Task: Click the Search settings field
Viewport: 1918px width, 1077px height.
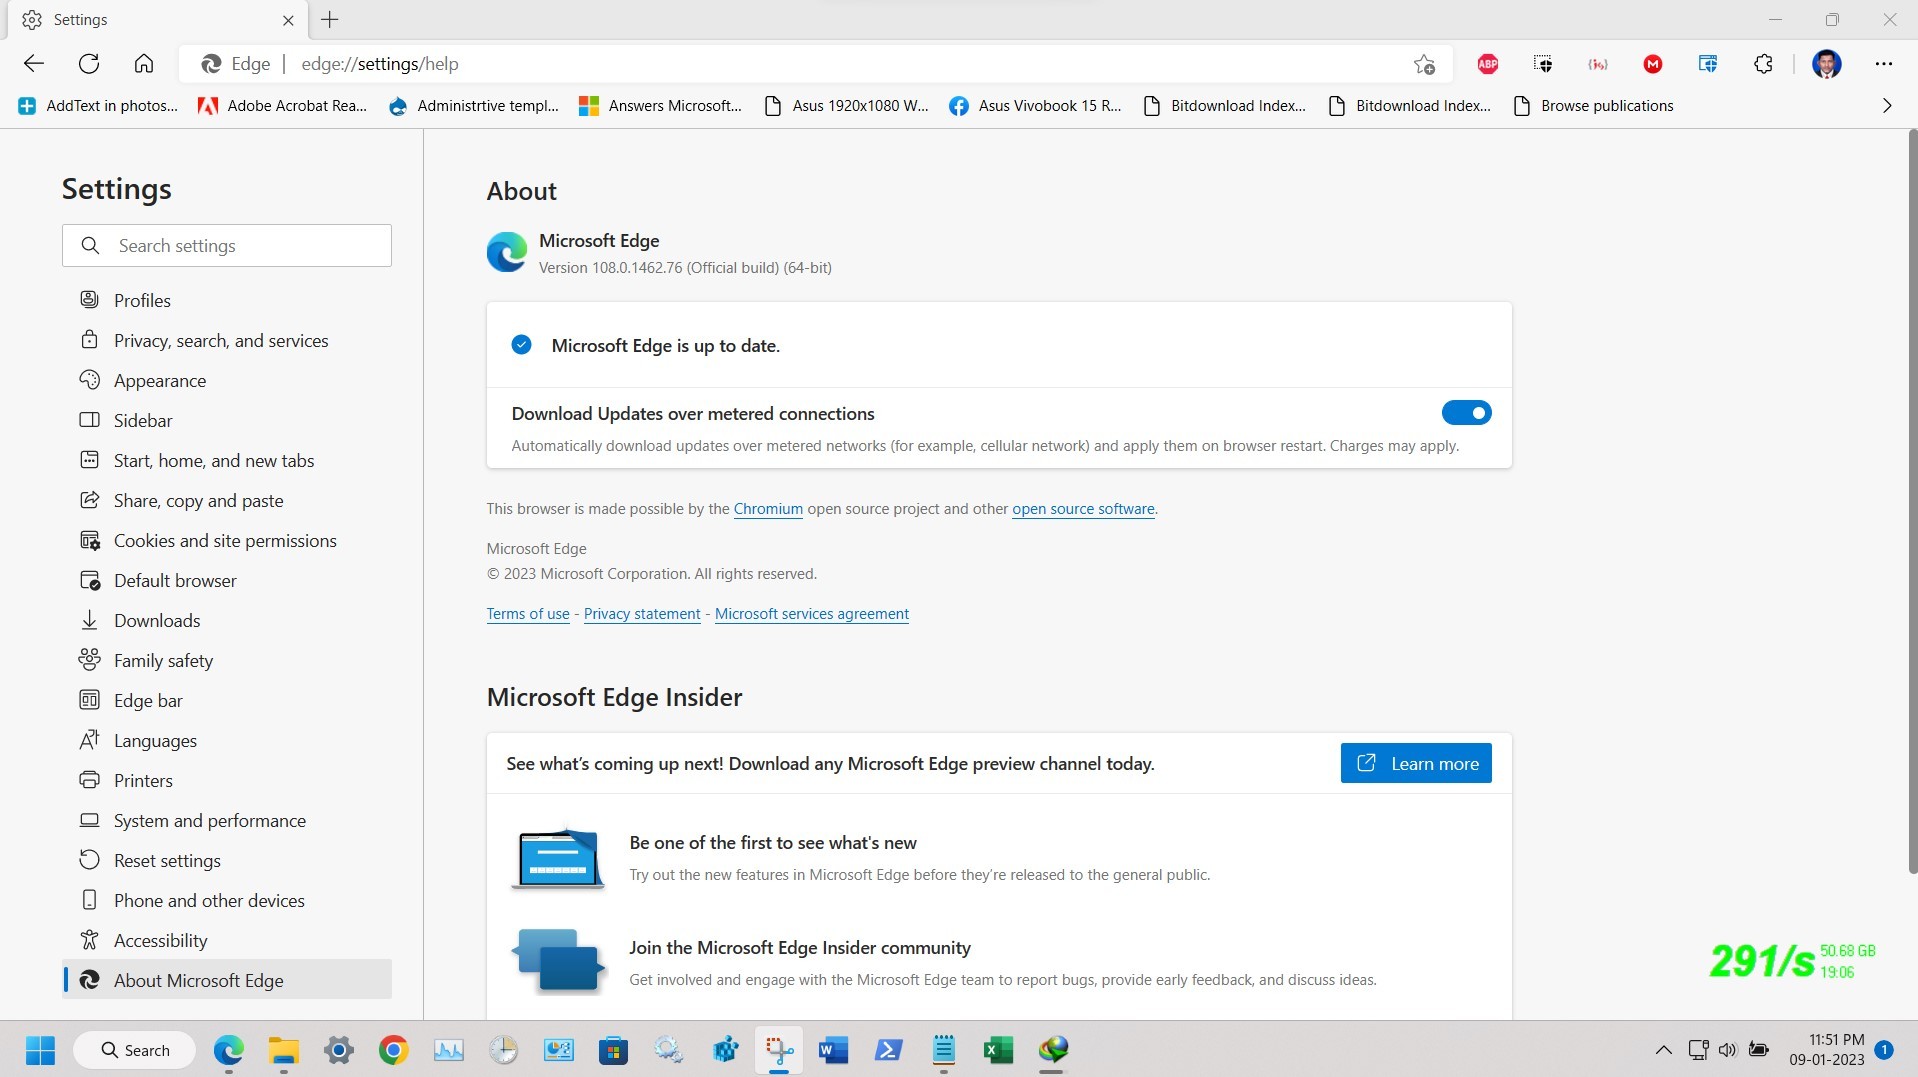Action: [227, 245]
